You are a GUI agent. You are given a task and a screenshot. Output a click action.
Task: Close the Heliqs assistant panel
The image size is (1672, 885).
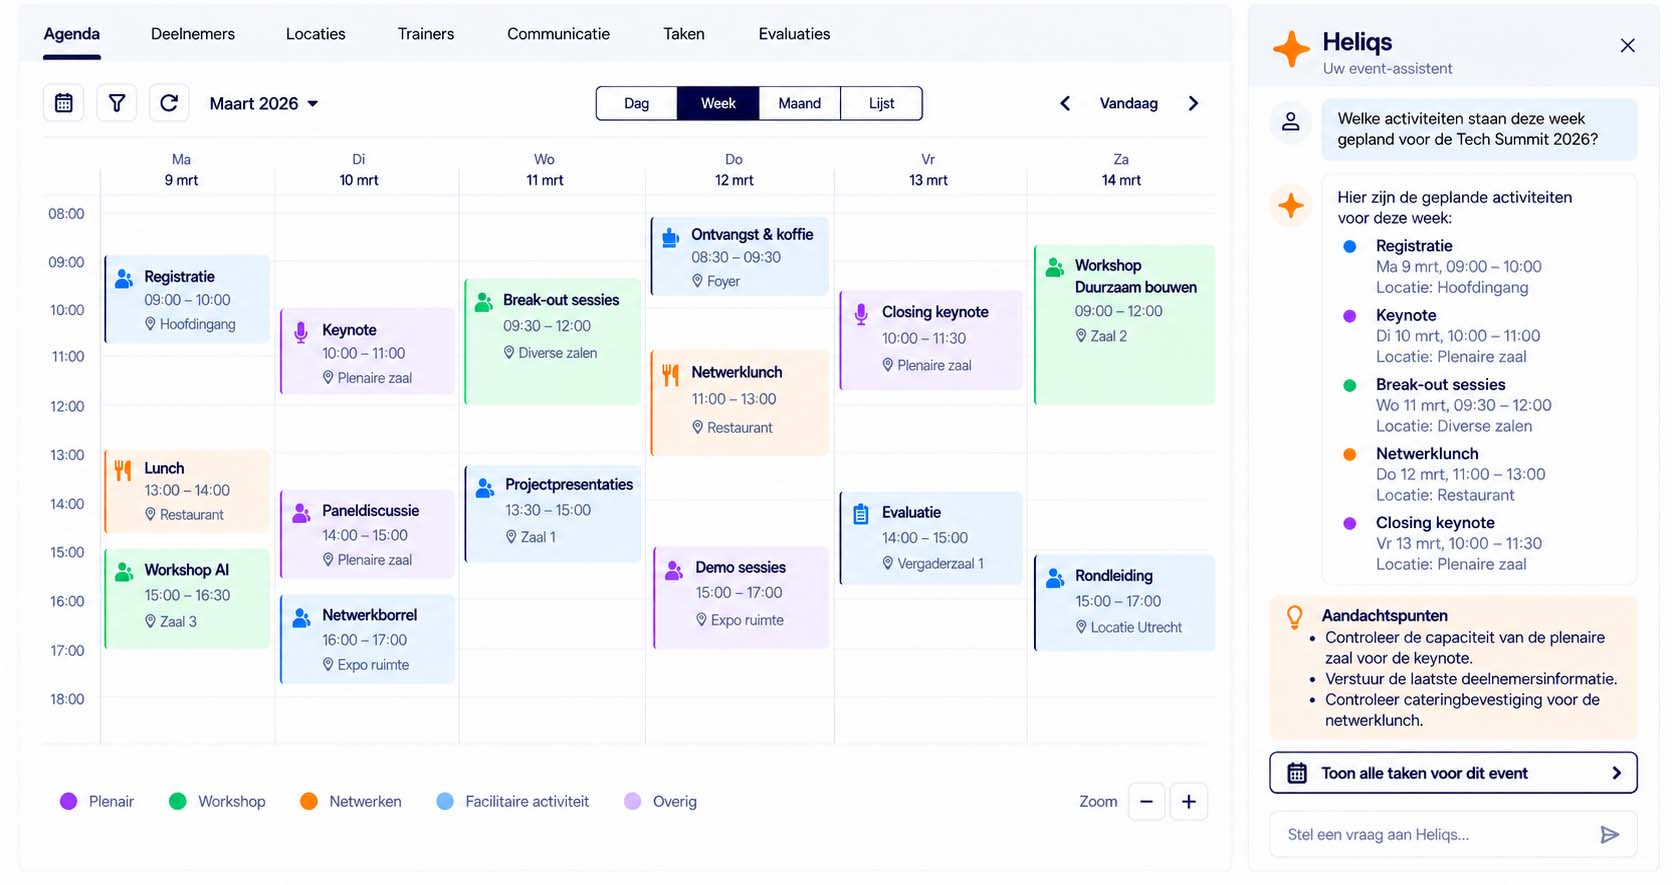[1628, 46]
